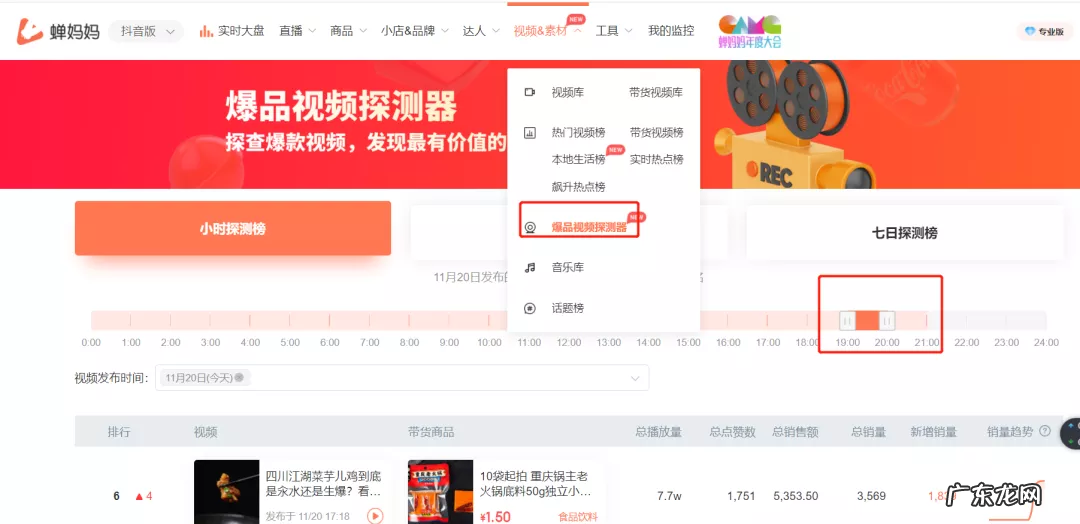The width and height of the screenshot is (1080, 524).
Task: Click the 蝉妈妈年度大会 banner logo
Action: click(x=749, y=31)
